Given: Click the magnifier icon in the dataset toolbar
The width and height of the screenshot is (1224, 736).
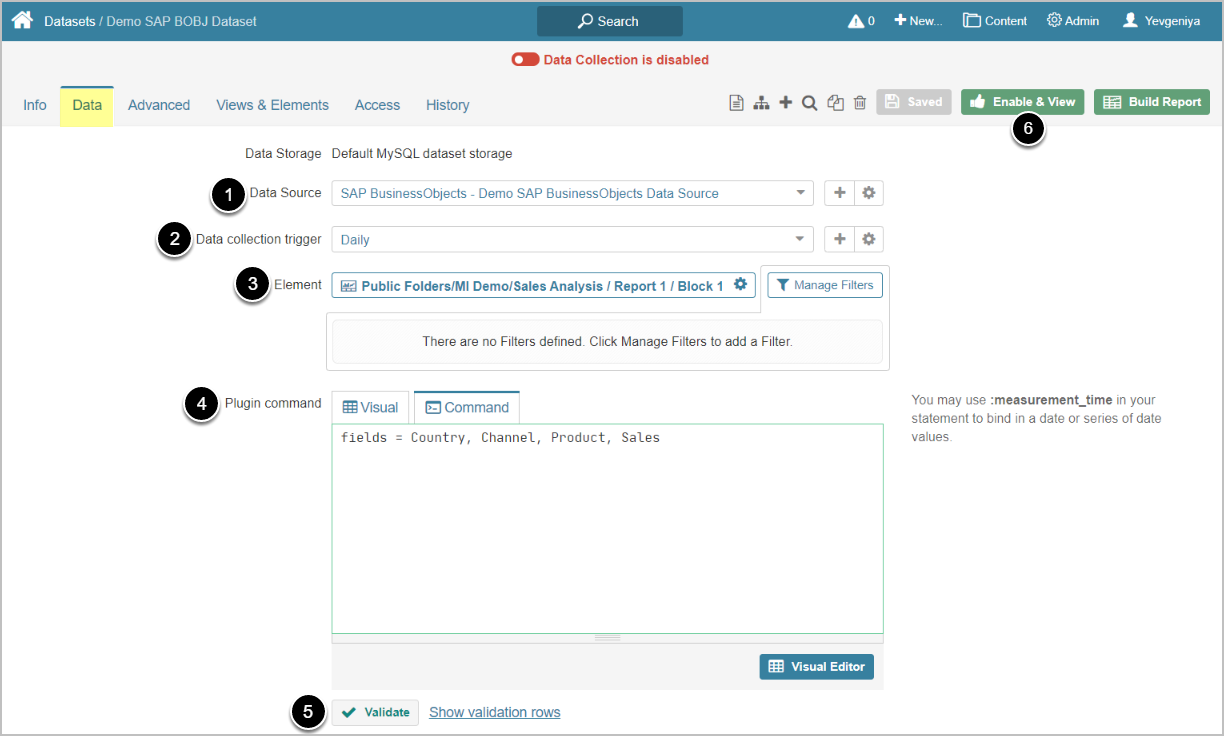Looking at the screenshot, I should coord(810,102).
